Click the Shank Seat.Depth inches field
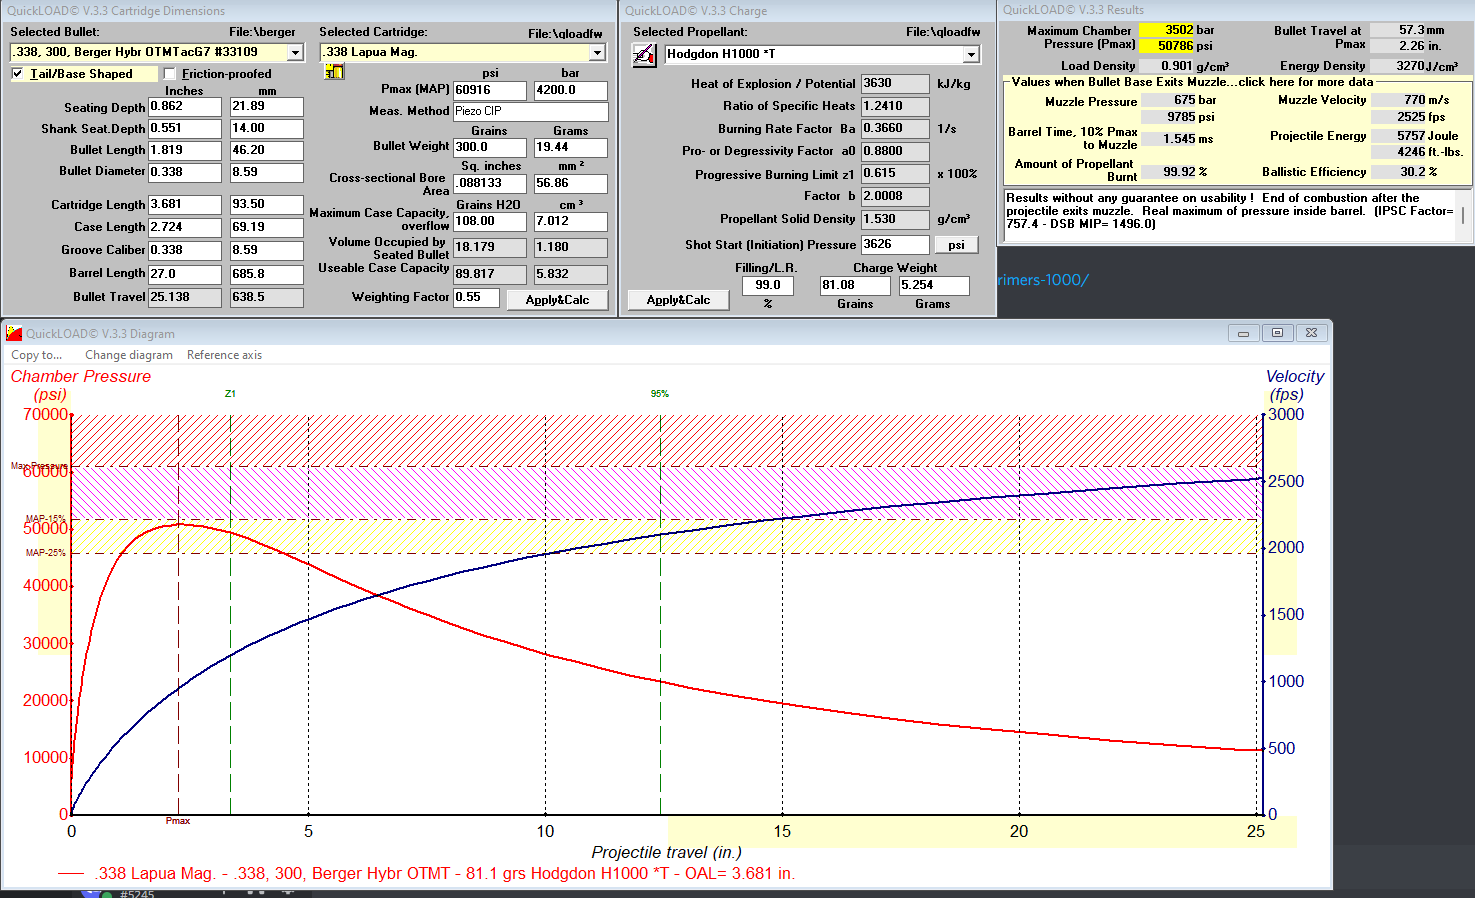The width and height of the screenshot is (1475, 898). (185, 128)
